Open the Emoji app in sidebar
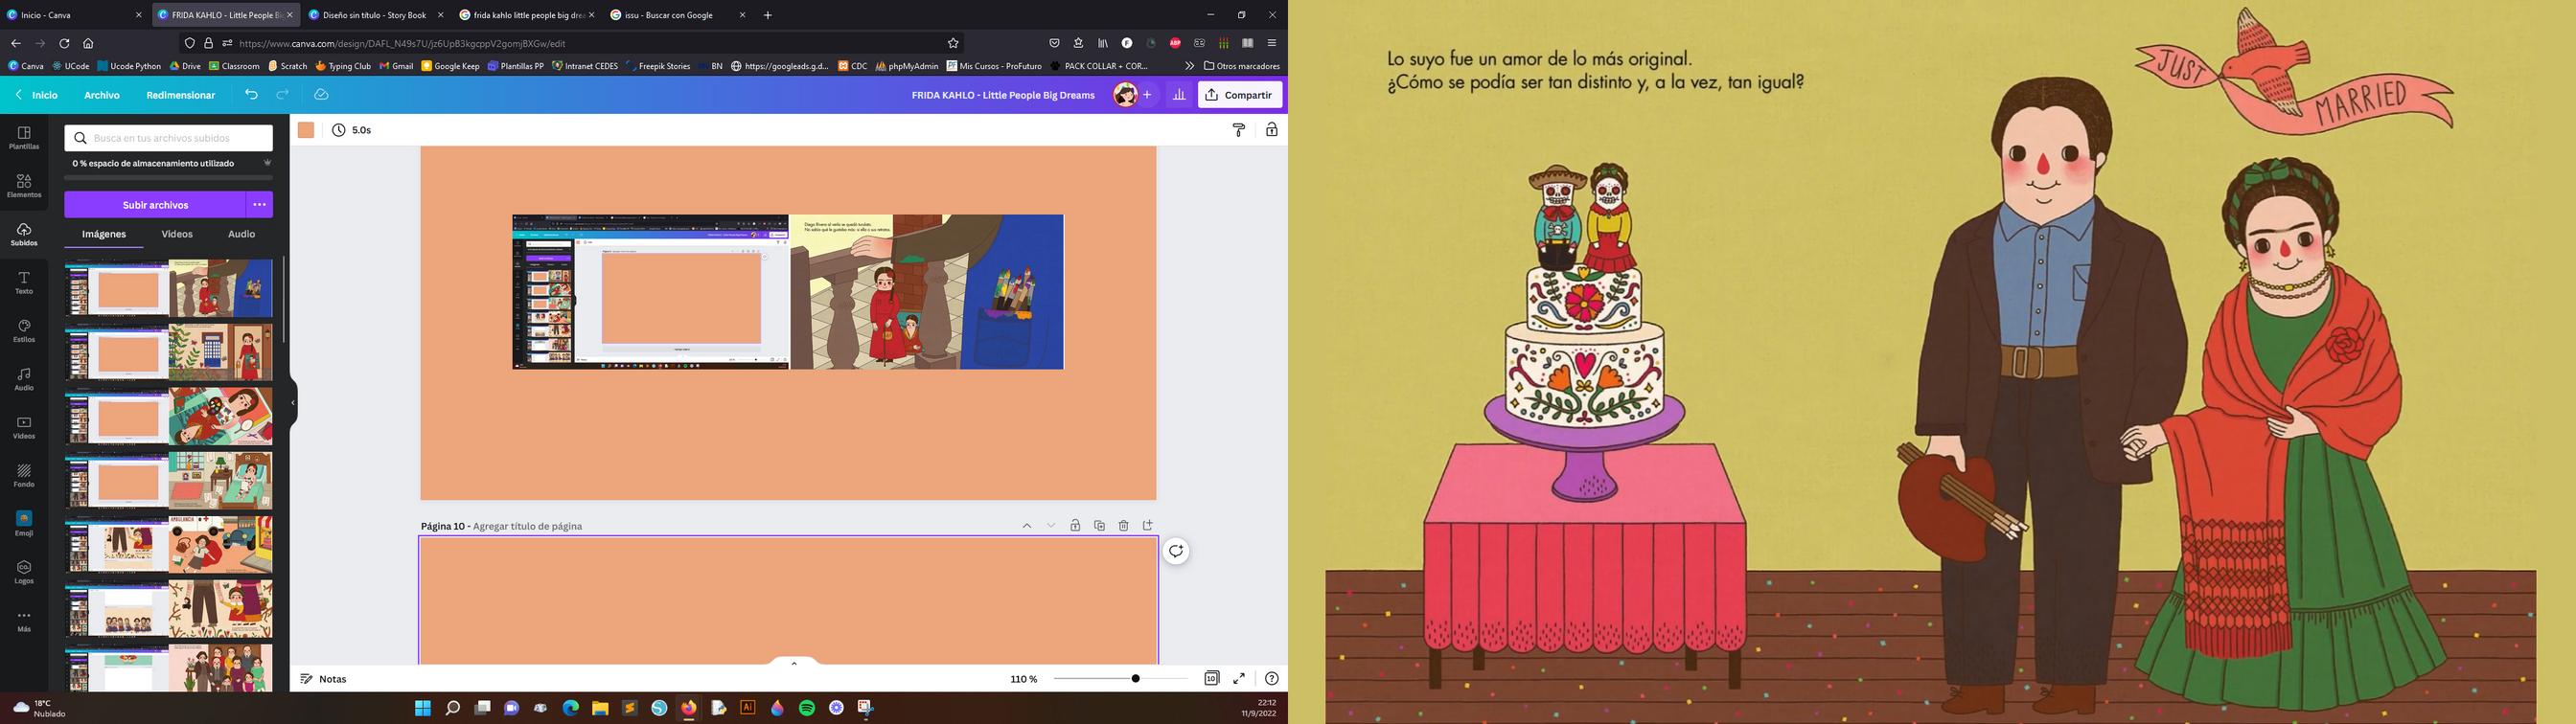Image resolution: width=2576 pixels, height=724 pixels. tap(24, 524)
